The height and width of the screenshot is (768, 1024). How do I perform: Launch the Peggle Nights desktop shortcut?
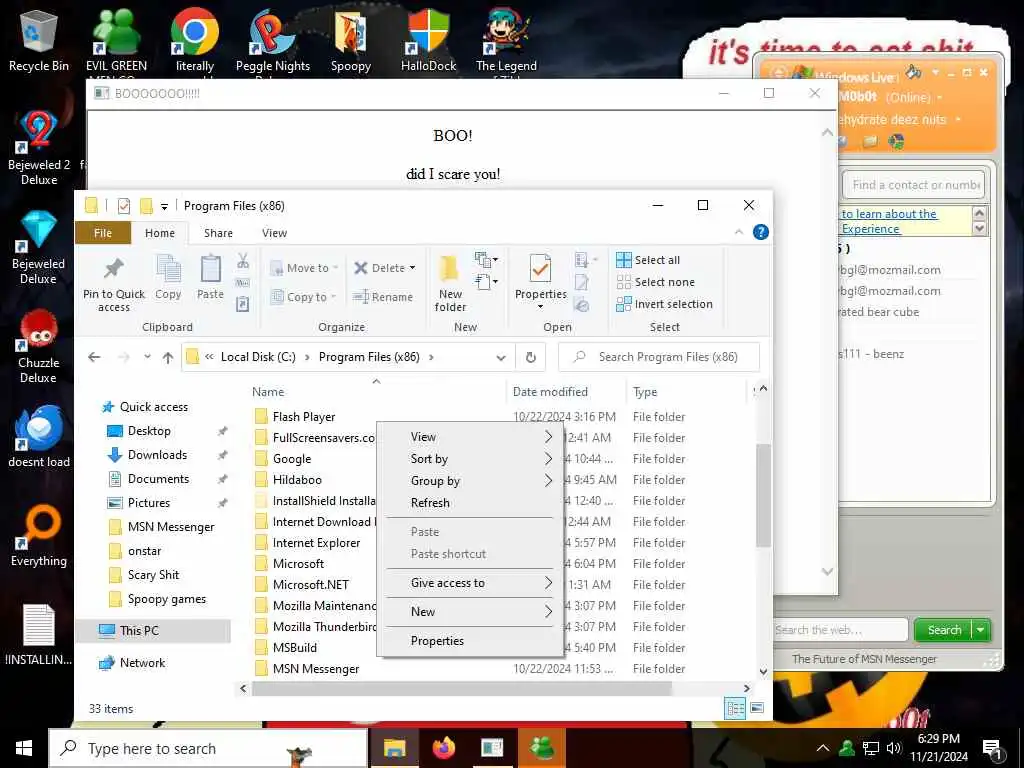coord(273,40)
